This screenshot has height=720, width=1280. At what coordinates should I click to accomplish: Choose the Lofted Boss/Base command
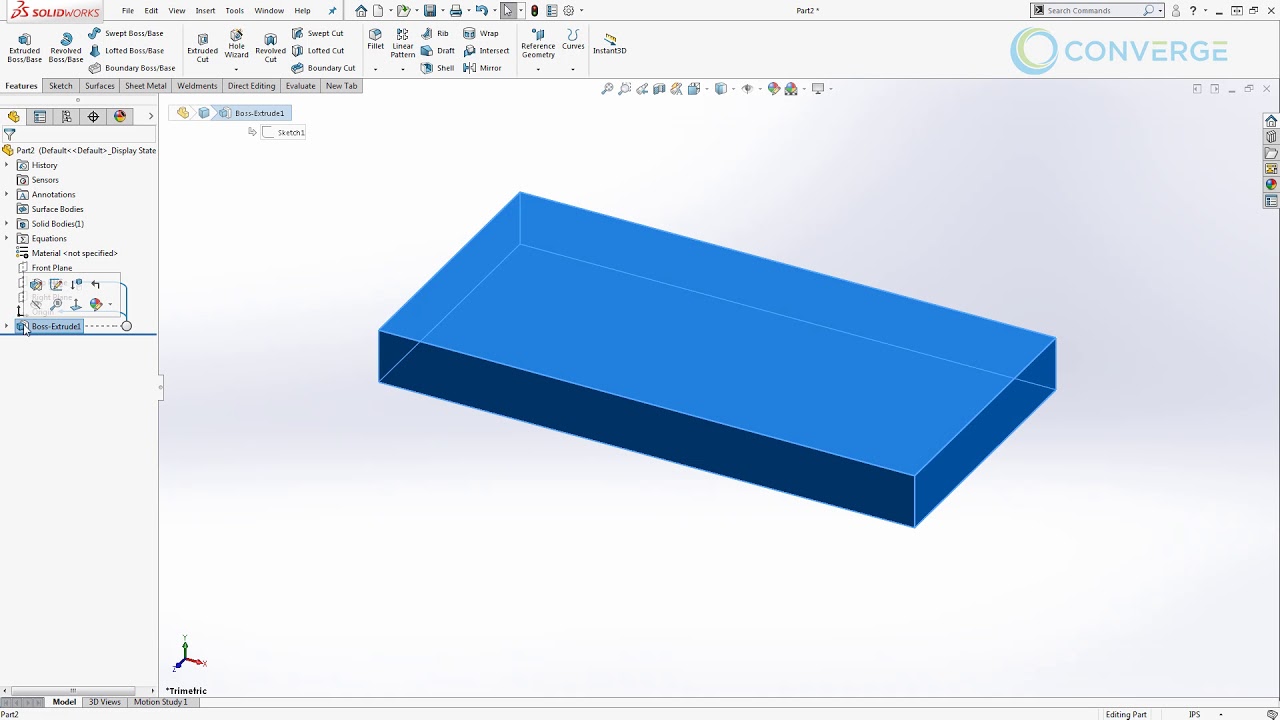click(126, 50)
